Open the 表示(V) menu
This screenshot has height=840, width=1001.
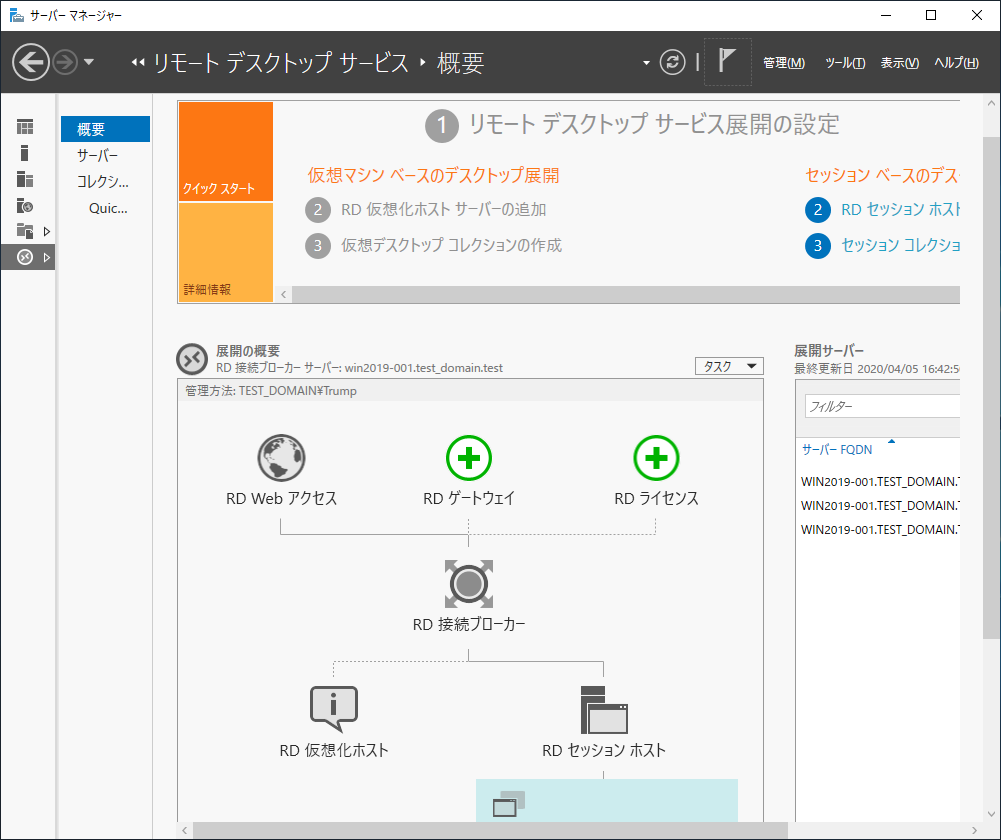click(899, 63)
